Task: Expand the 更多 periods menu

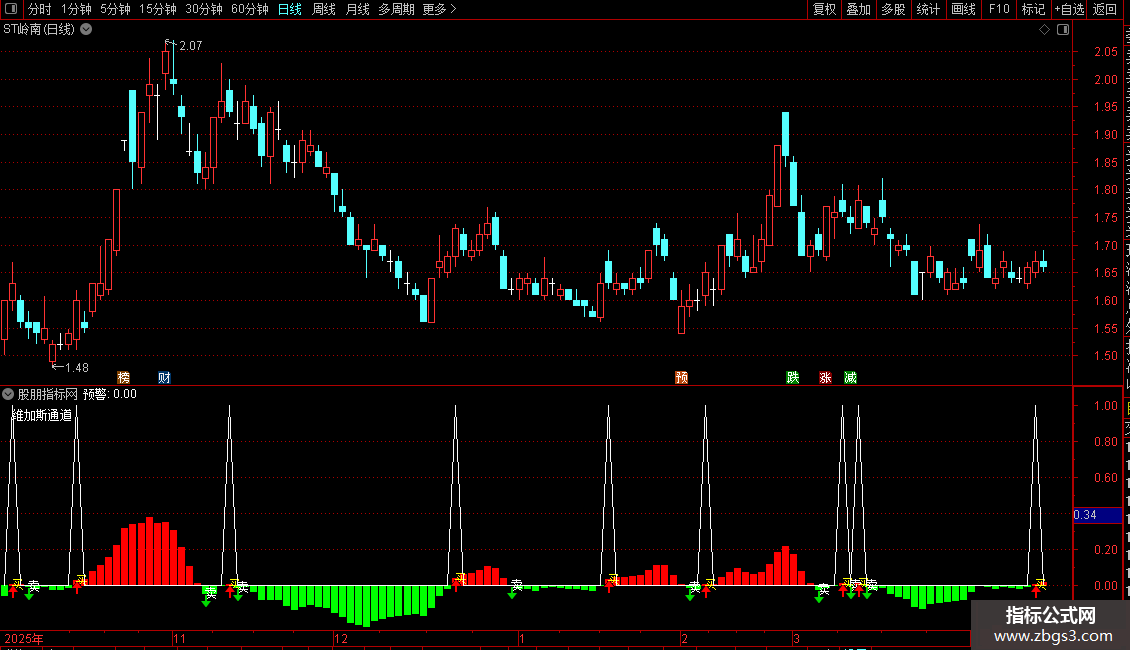Action: tap(439, 9)
